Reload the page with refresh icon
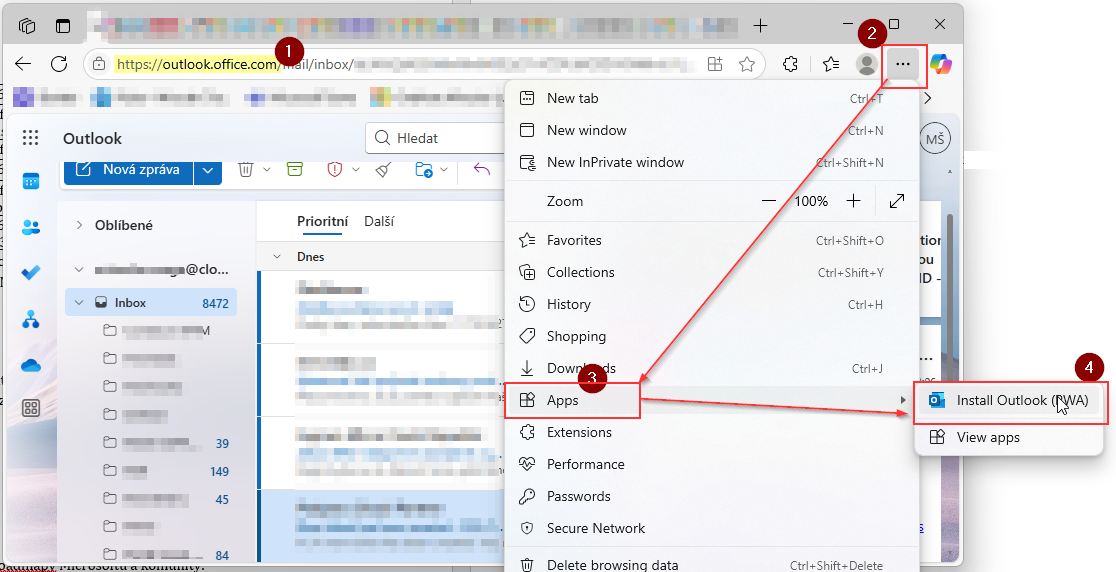This screenshot has width=1116, height=572. (59, 64)
